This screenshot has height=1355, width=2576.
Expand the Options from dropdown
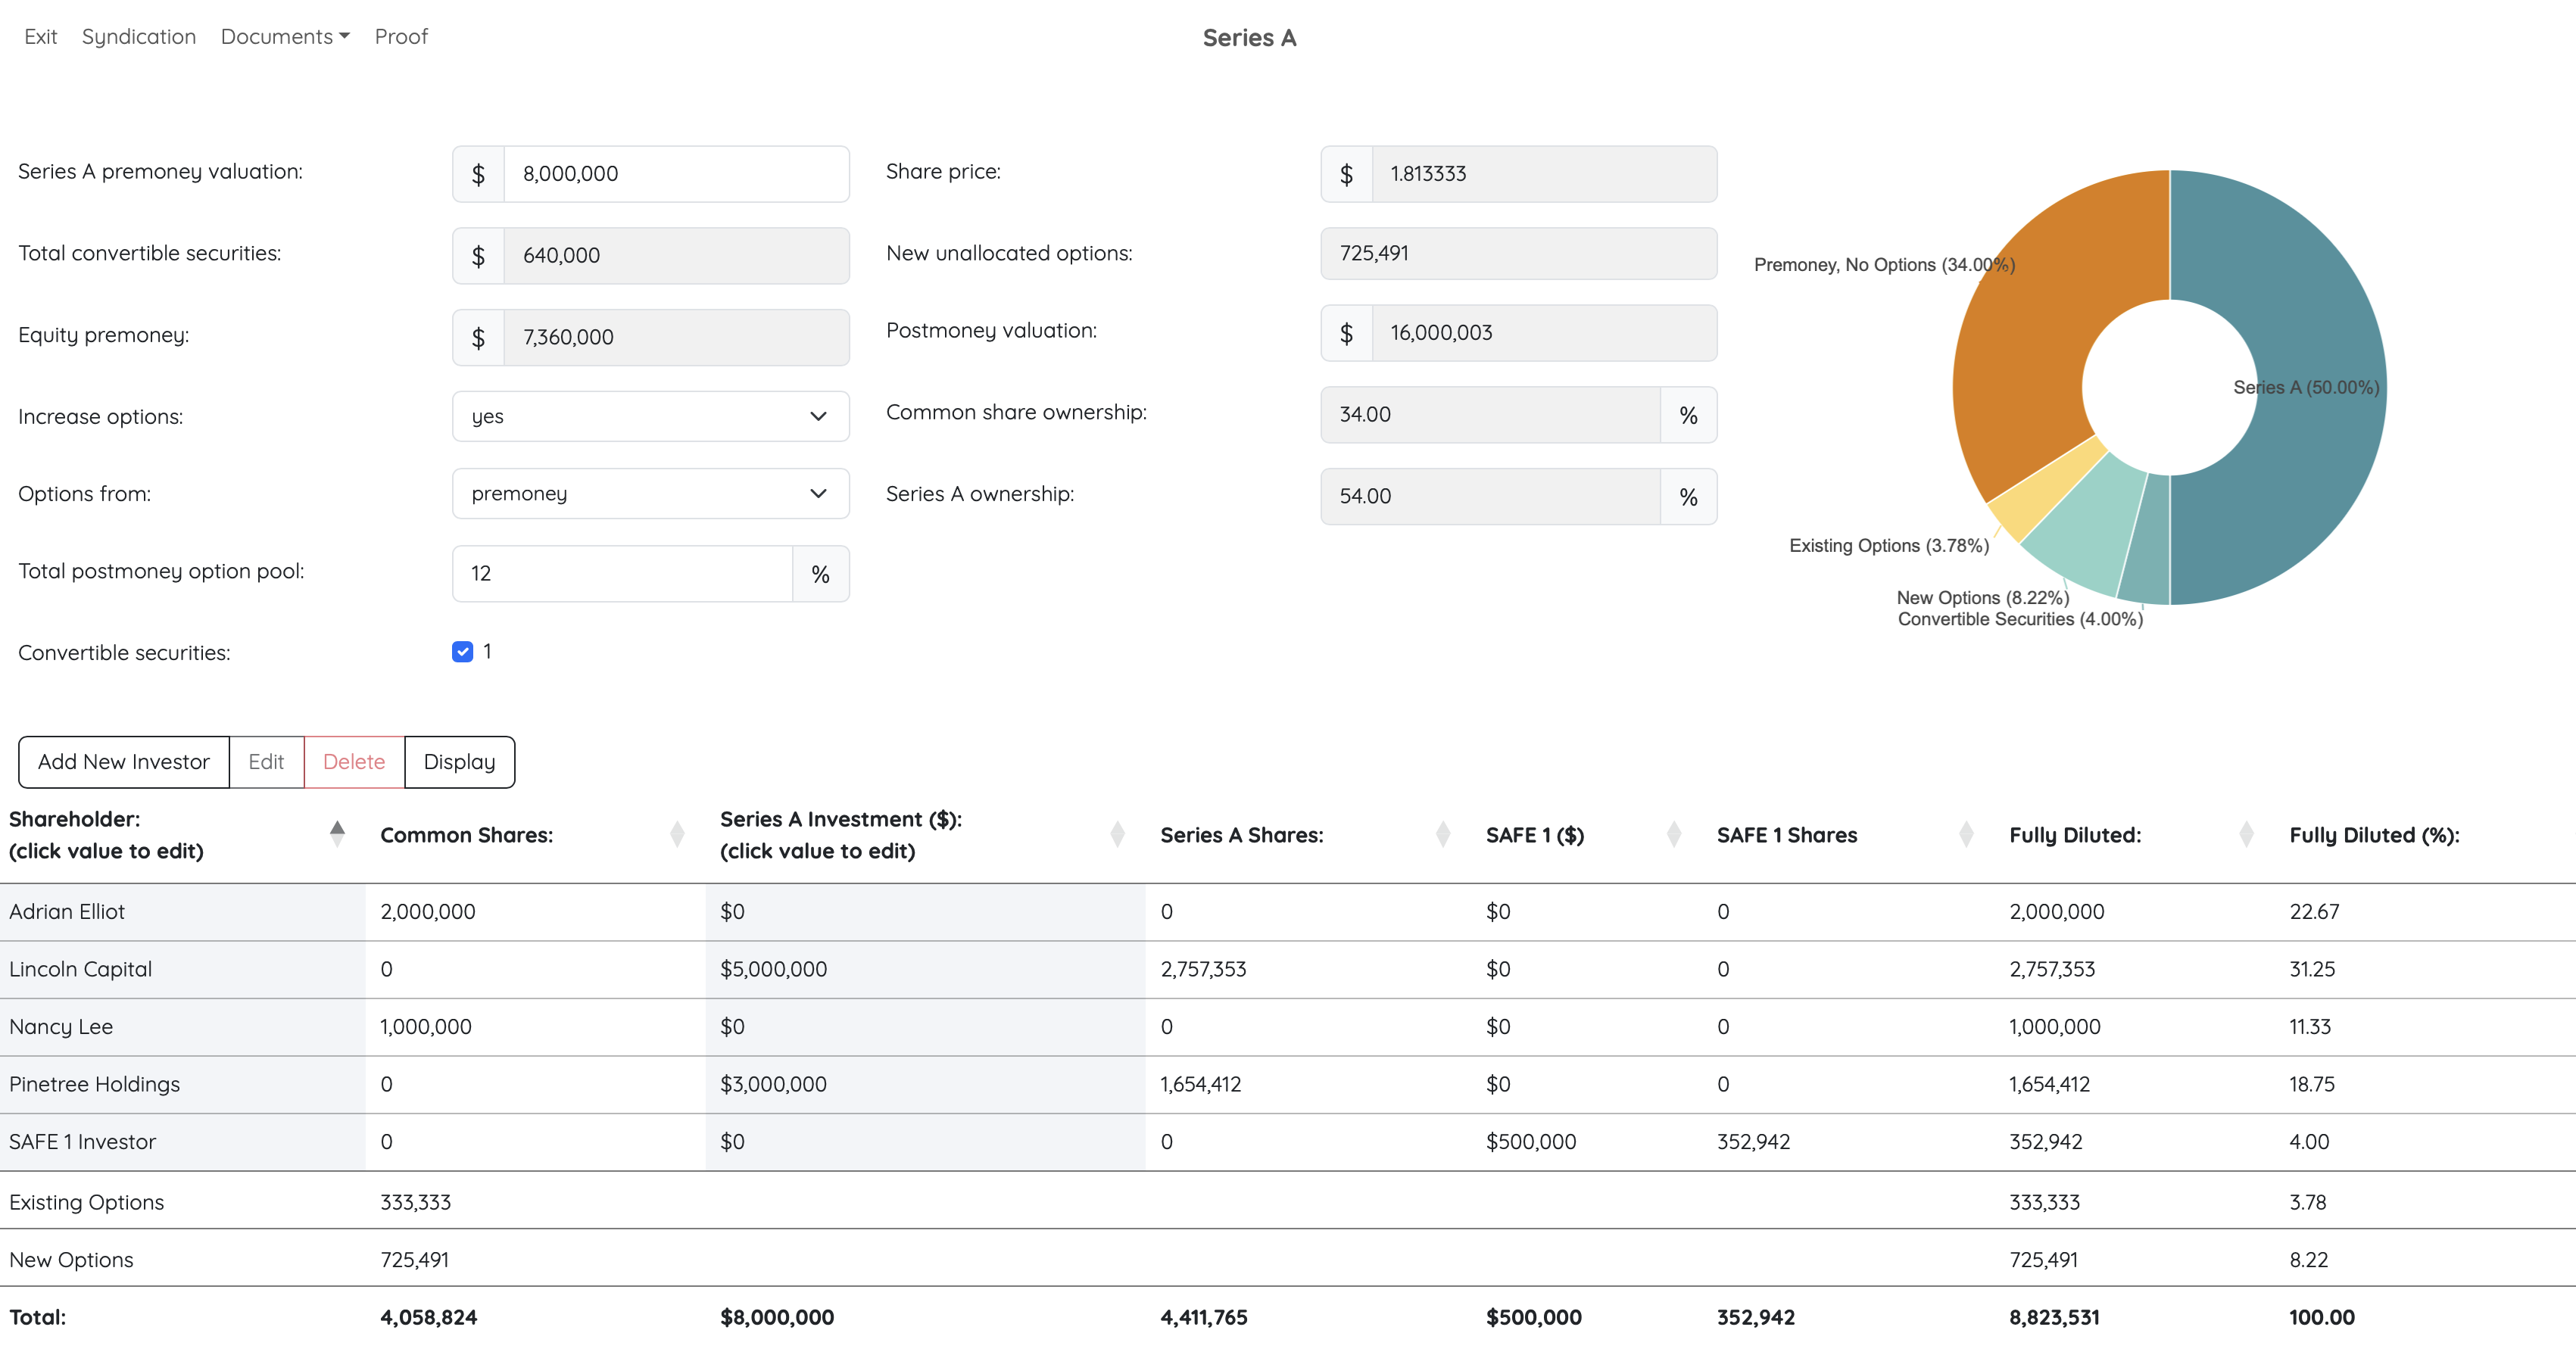(x=650, y=493)
